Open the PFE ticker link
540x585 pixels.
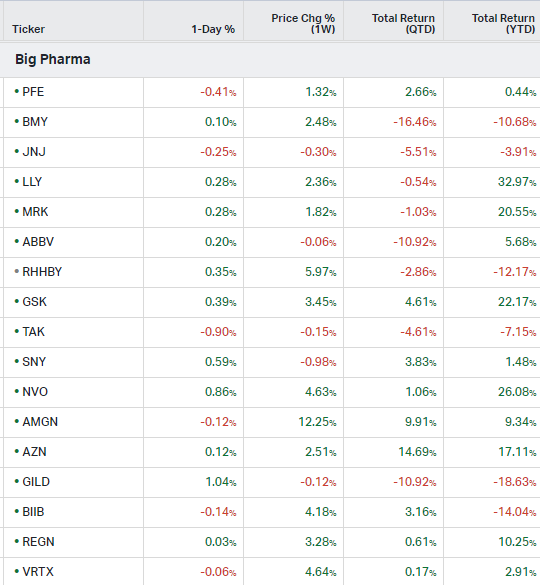point(33,92)
